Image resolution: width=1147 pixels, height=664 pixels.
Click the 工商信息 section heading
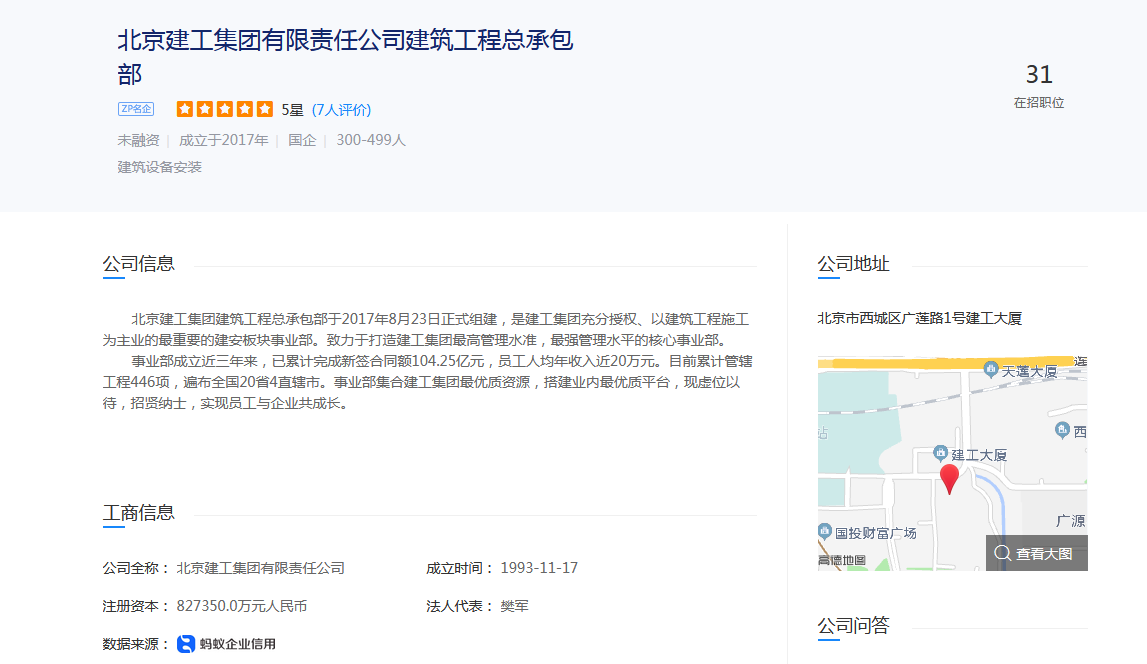pos(138,513)
